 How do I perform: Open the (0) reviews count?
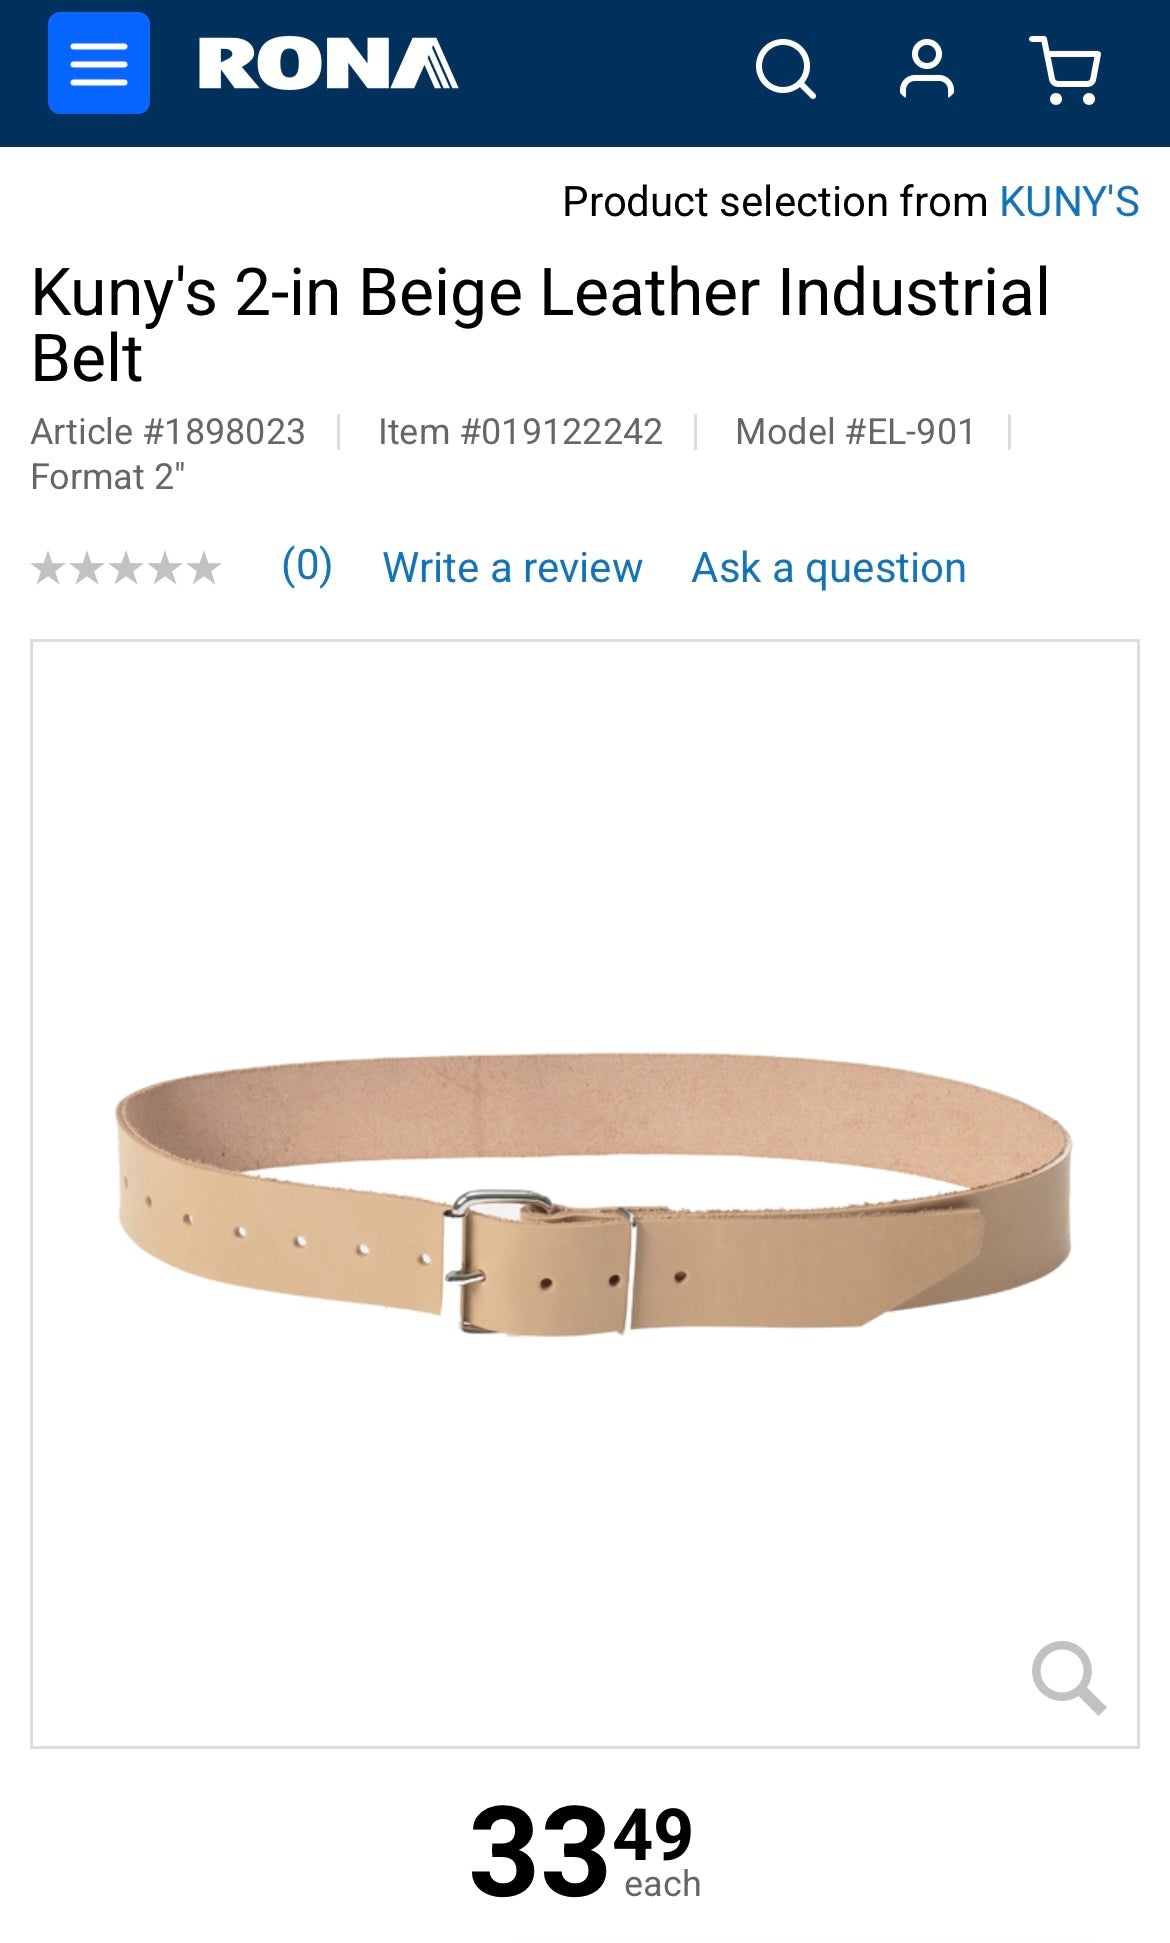point(307,566)
